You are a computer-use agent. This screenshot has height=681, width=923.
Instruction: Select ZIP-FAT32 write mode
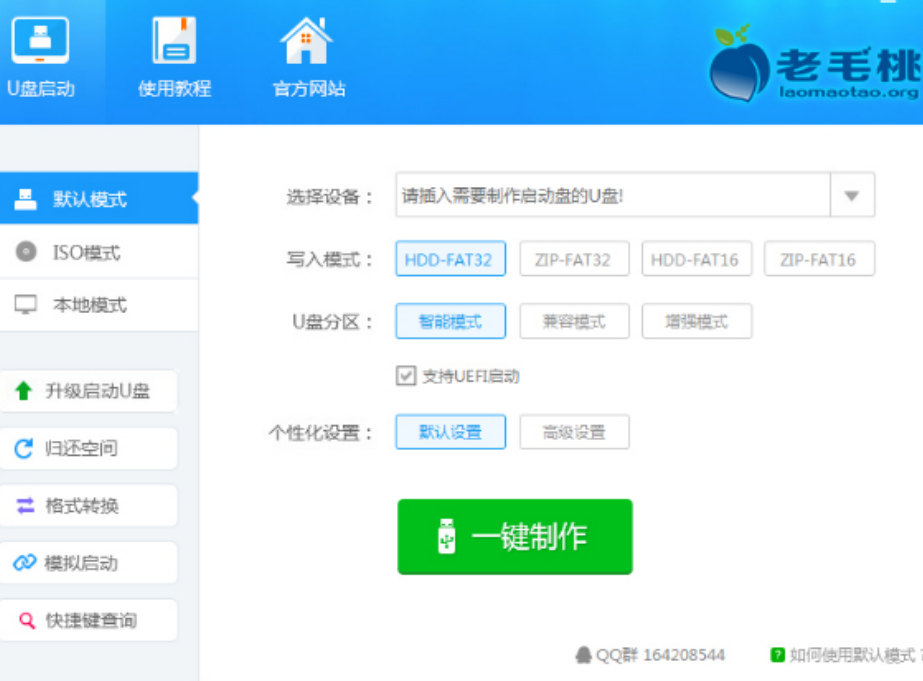click(574, 260)
